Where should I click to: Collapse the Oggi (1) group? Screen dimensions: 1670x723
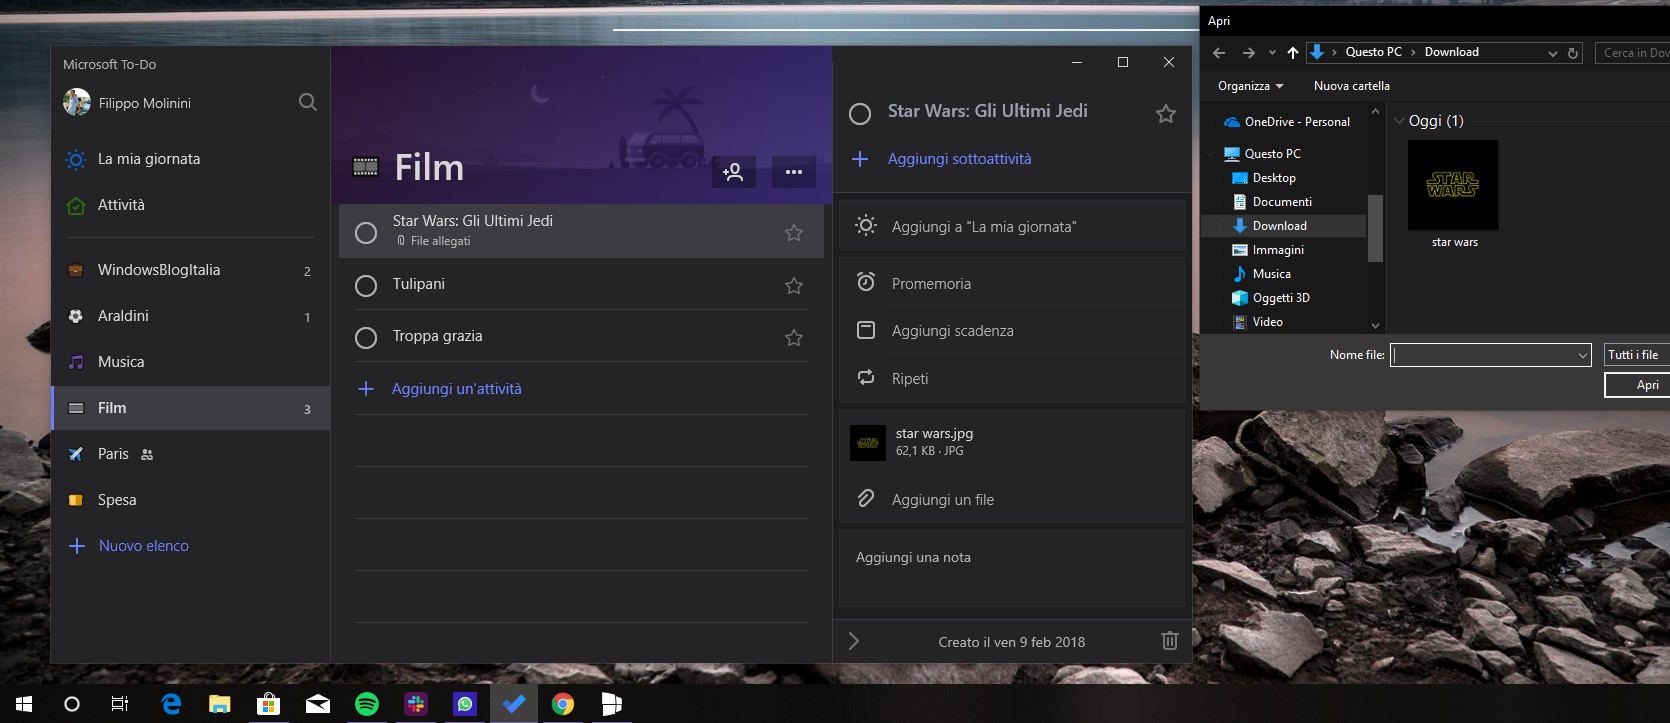tap(1399, 121)
